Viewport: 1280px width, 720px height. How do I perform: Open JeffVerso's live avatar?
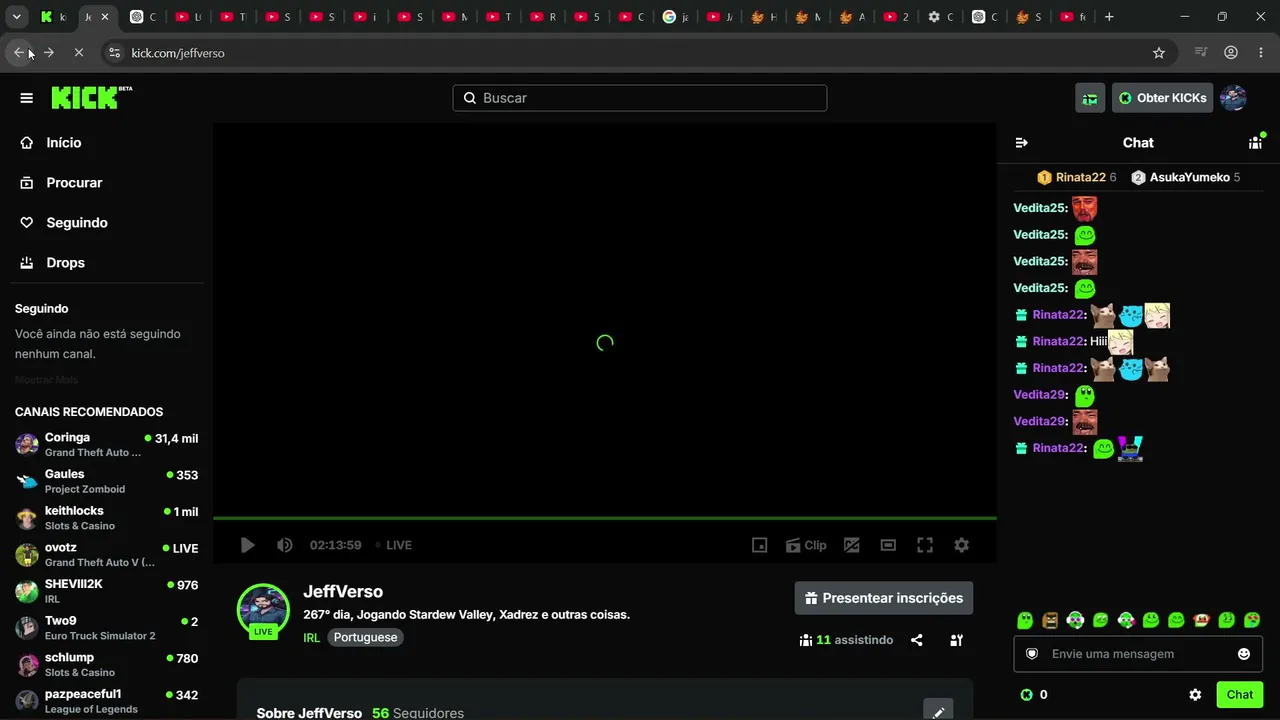point(263,610)
